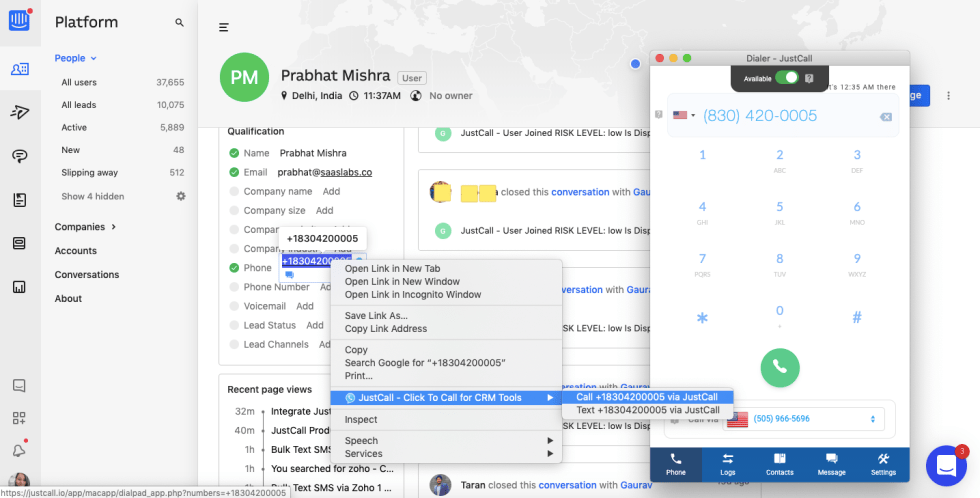Click the green call button in dialer
The width and height of the screenshot is (980, 498).
click(779, 367)
